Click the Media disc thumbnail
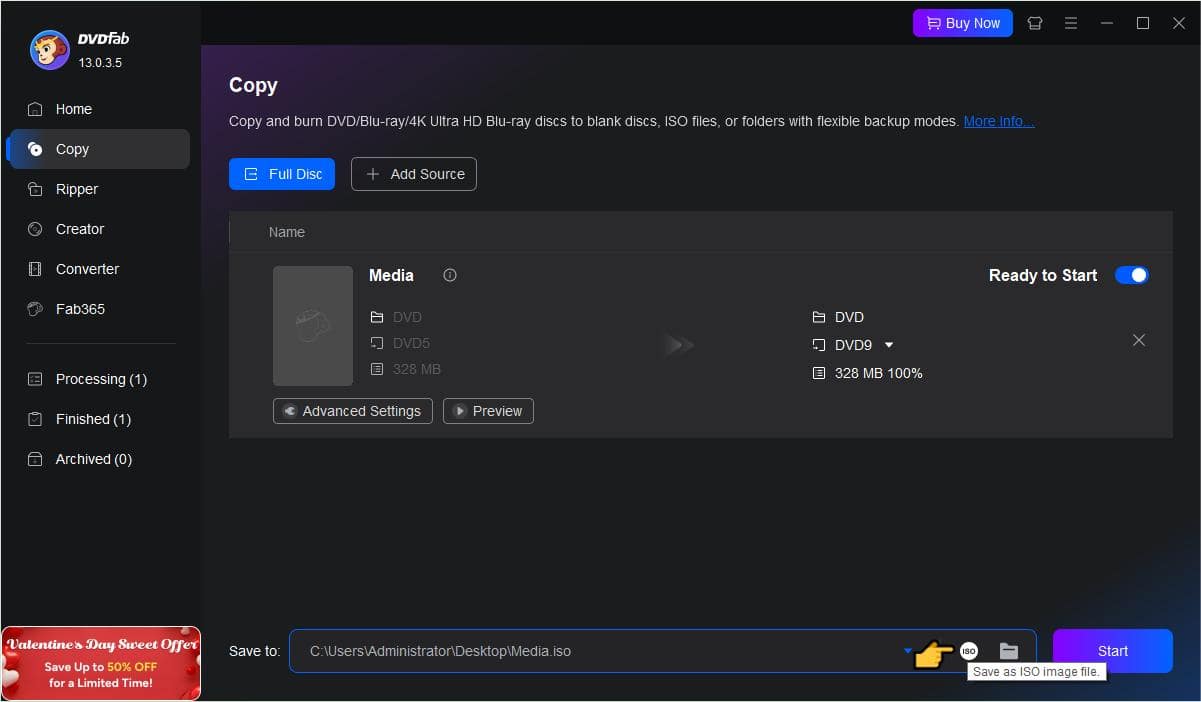The image size is (1201, 702). pyautogui.click(x=313, y=325)
